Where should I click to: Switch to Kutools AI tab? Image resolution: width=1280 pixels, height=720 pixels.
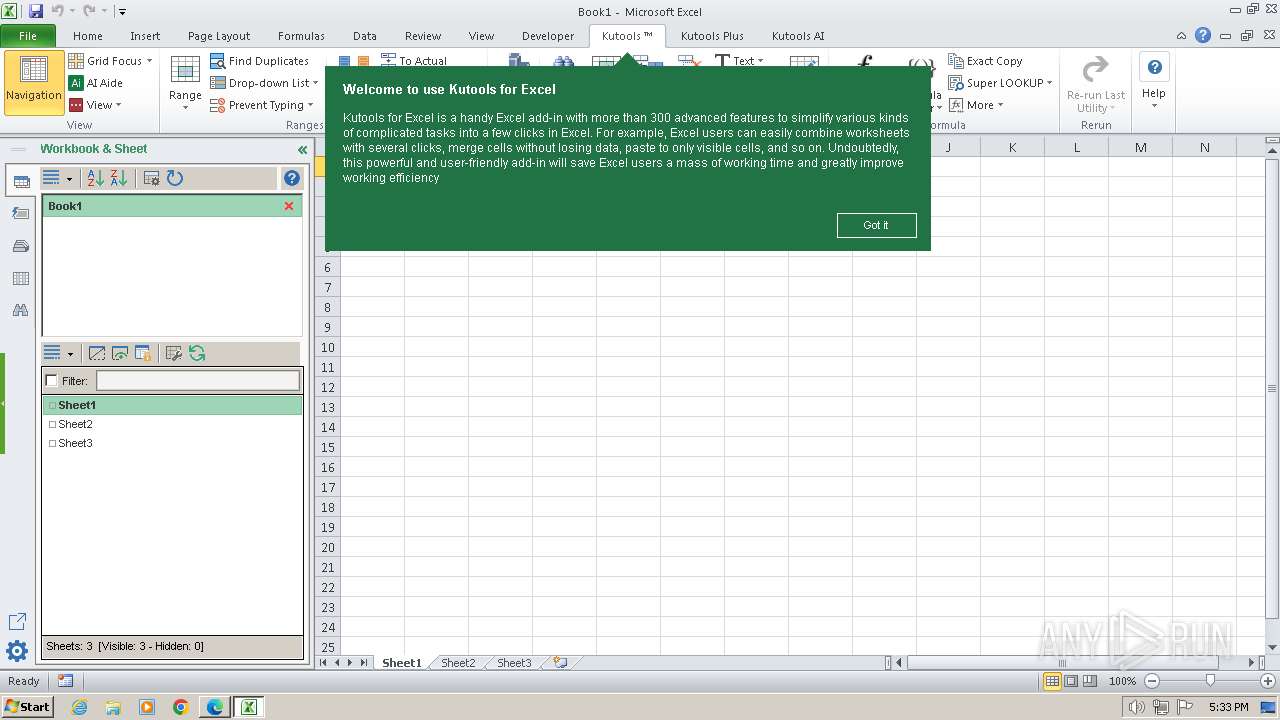click(x=798, y=36)
